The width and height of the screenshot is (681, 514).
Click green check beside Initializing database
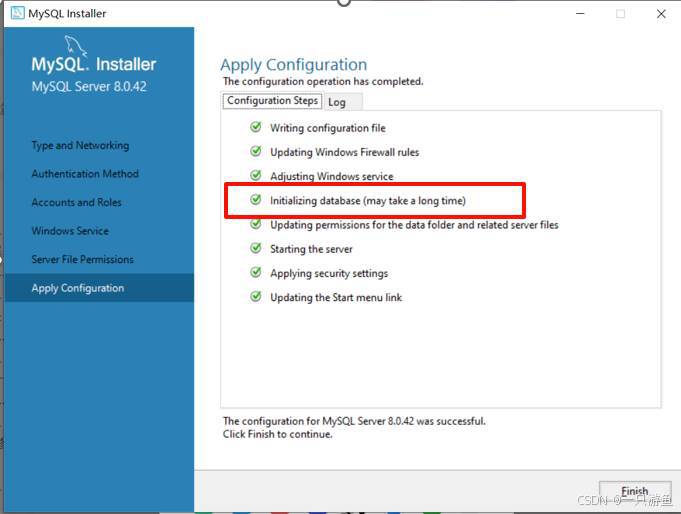(x=256, y=199)
